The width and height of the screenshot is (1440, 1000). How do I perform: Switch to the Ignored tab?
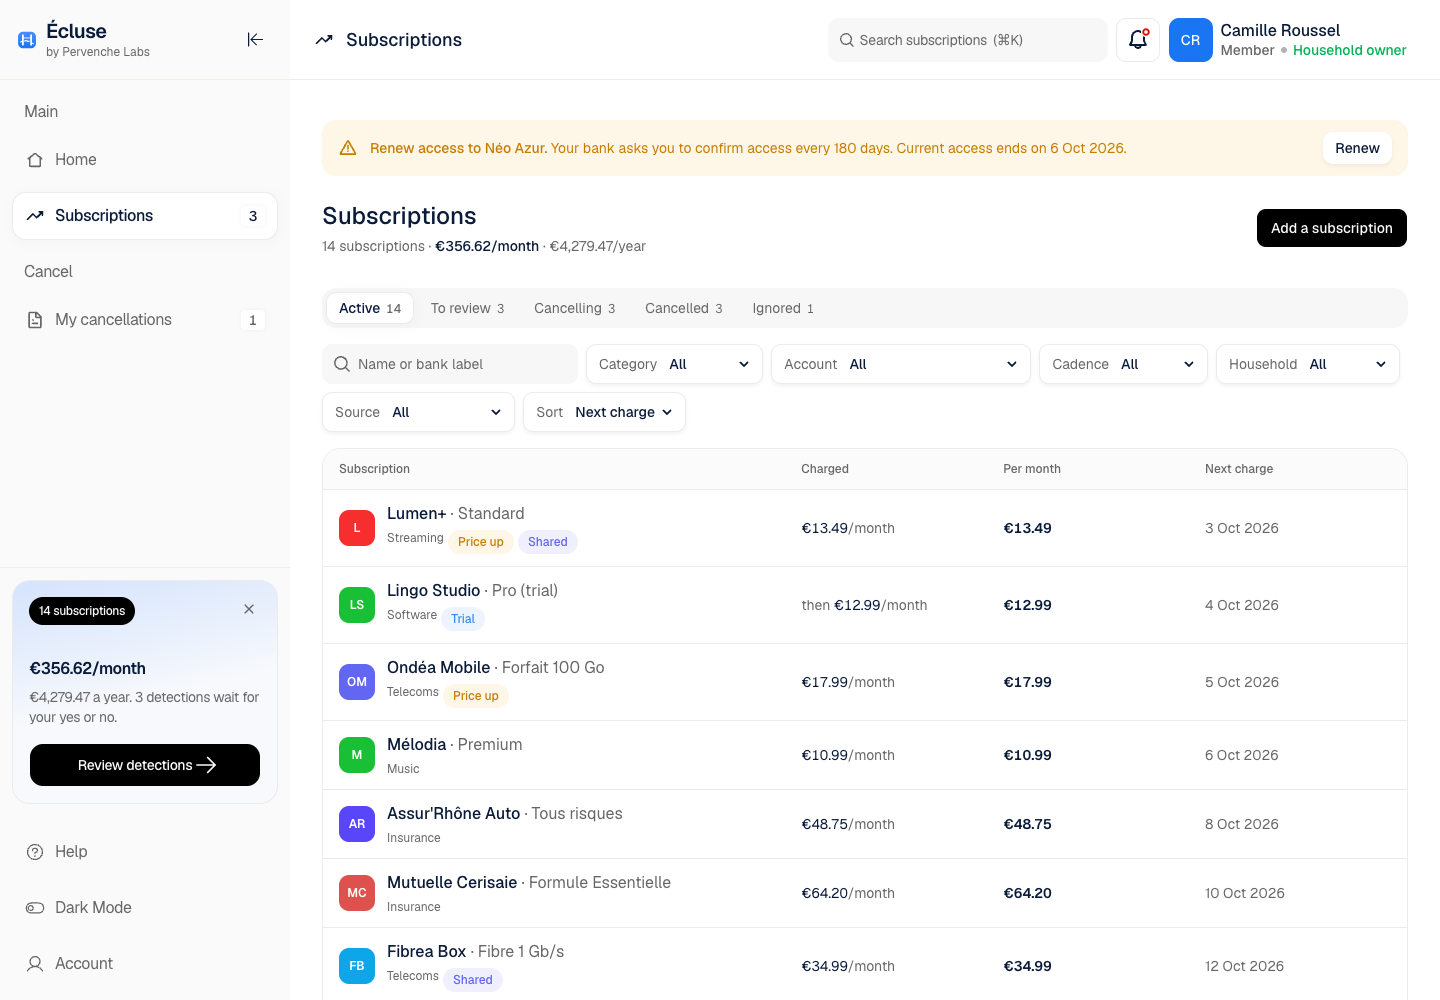[783, 308]
